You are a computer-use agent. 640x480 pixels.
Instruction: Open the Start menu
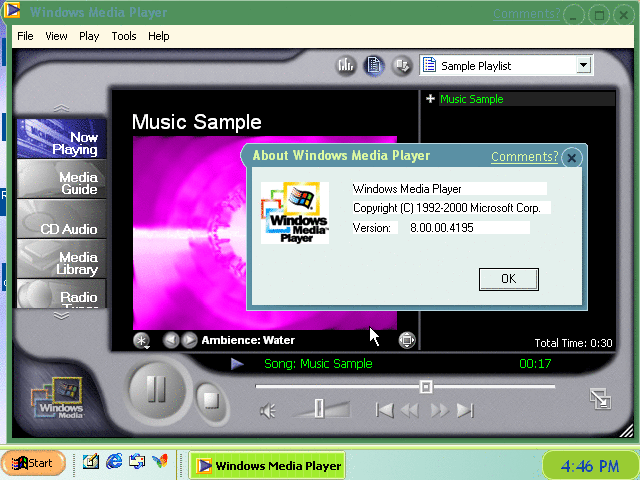pos(33,463)
